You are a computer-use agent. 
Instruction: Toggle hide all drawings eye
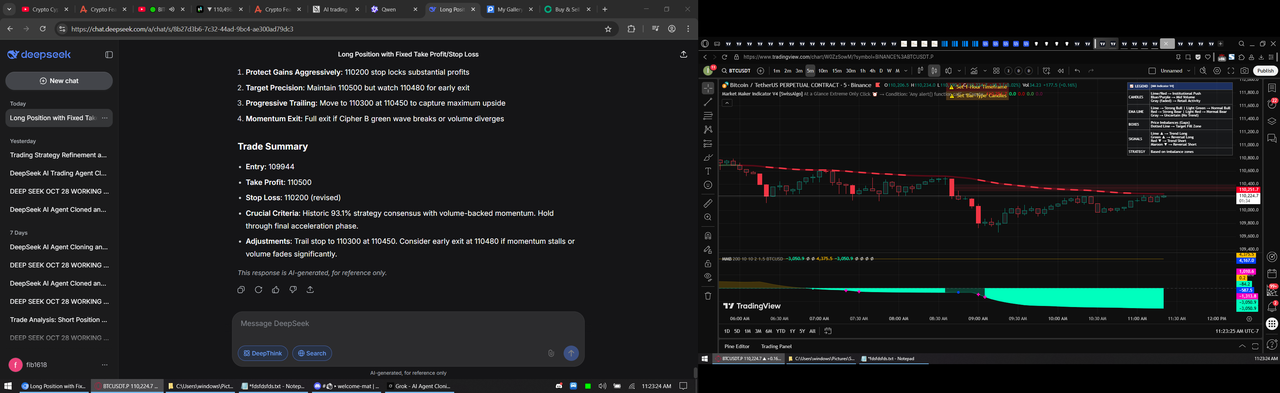point(708,277)
